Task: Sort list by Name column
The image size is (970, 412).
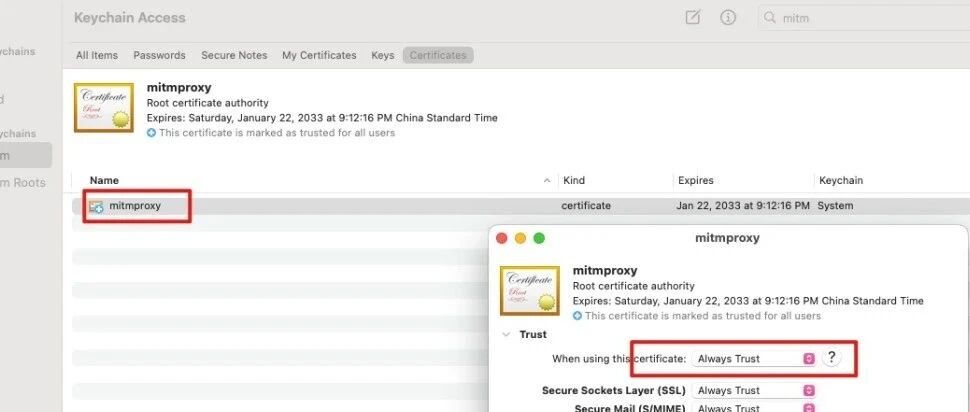Action: (x=104, y=181)
